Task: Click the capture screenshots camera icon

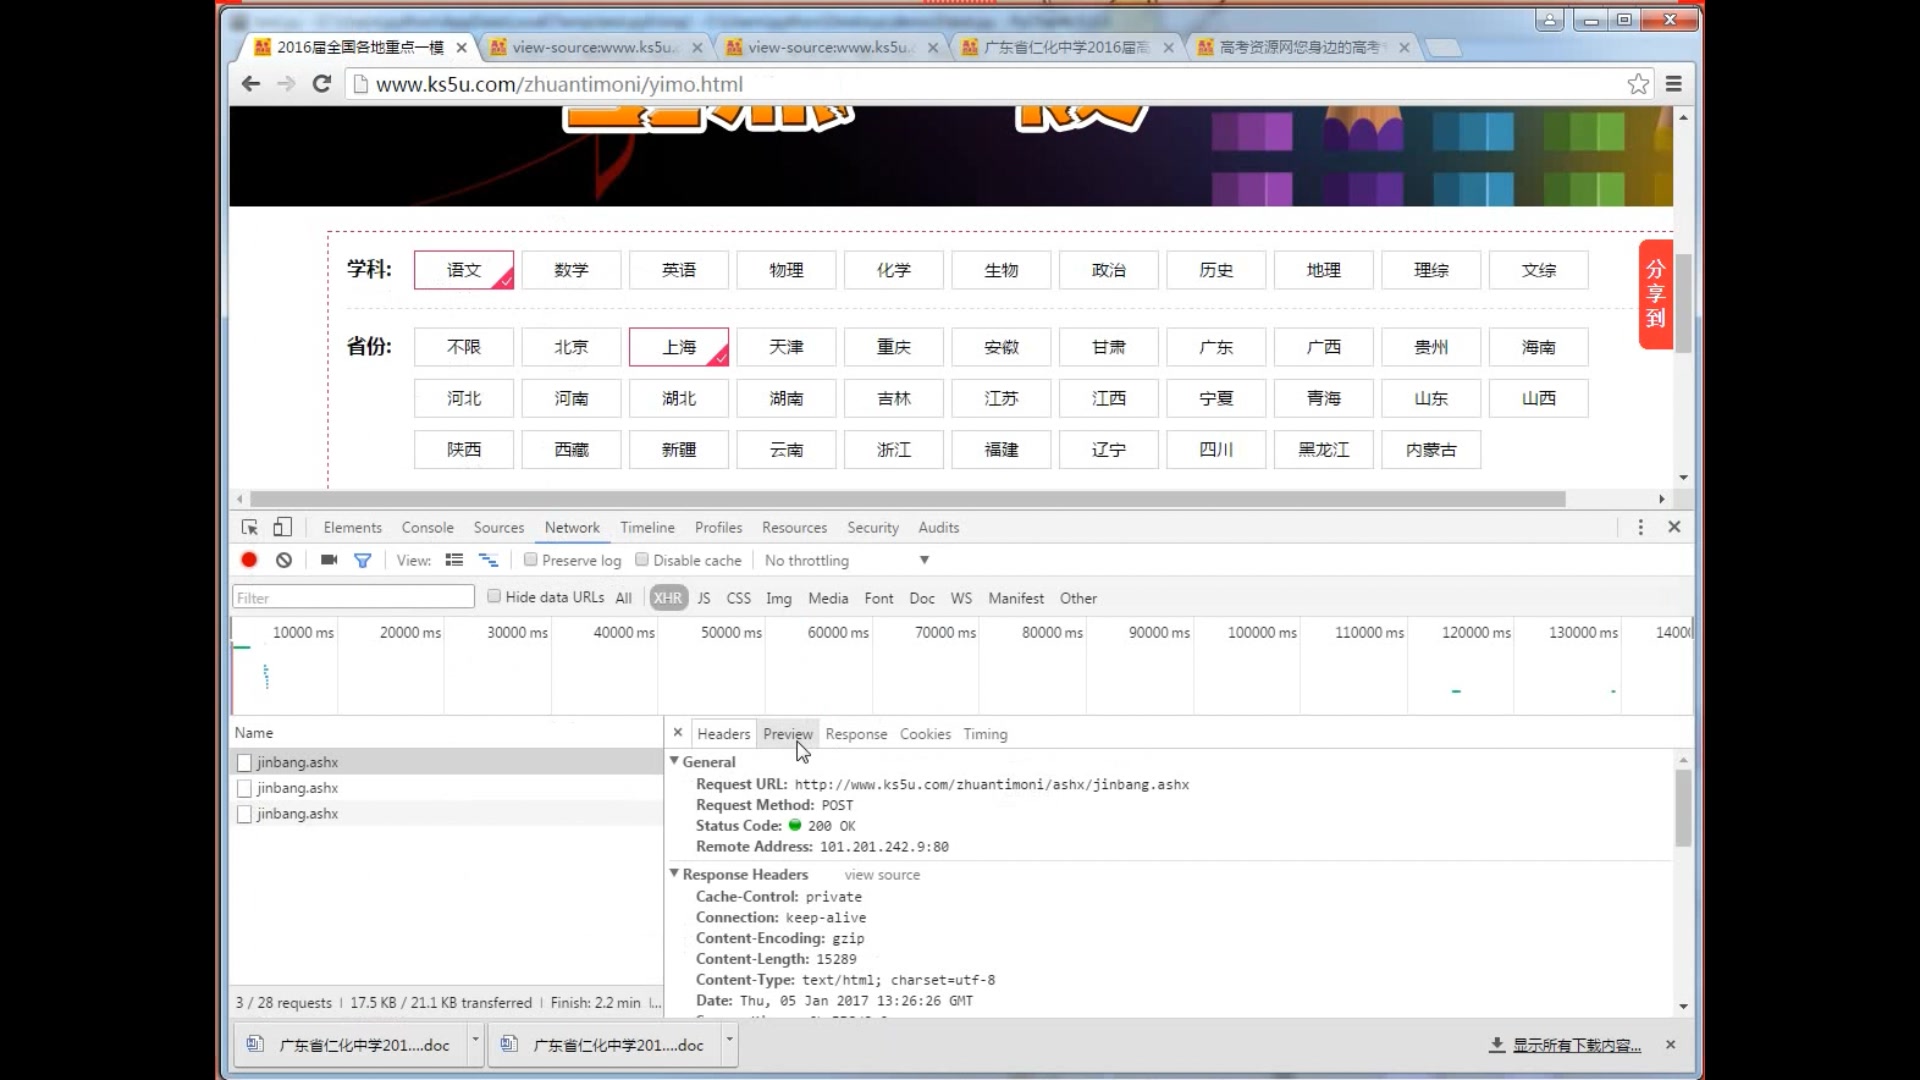Action: point(329,560)
